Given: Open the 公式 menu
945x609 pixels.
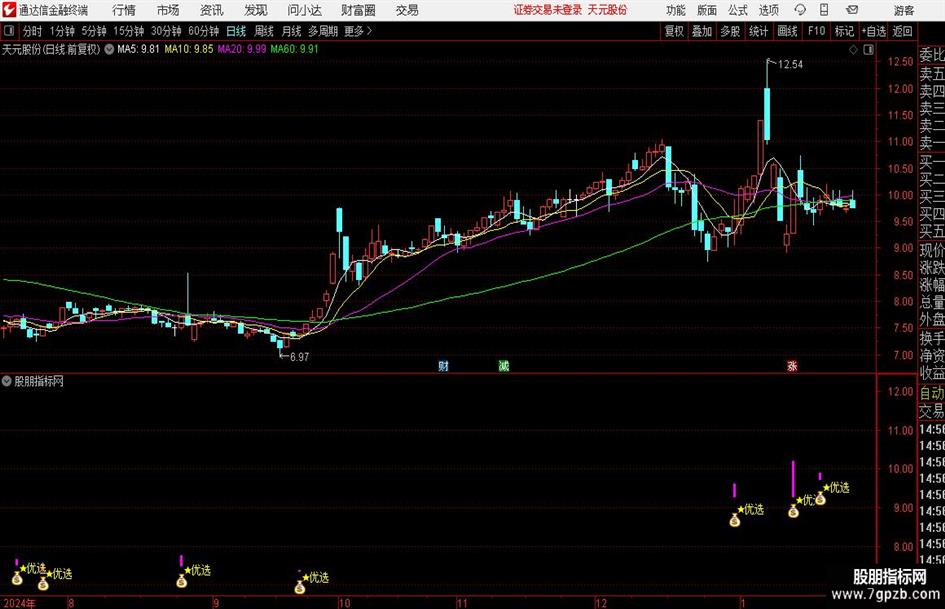Looking at the screenshot, I should 738,10.
